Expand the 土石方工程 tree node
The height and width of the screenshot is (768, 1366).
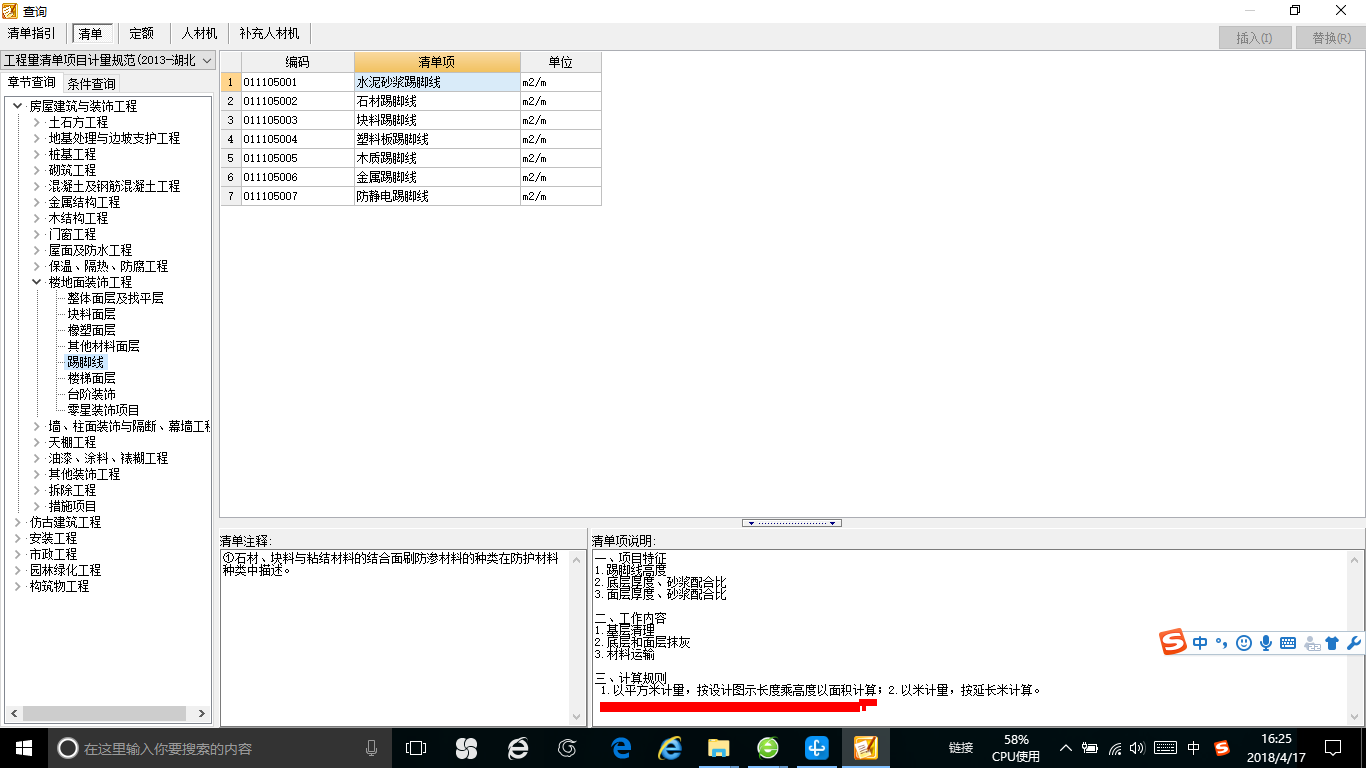(37, 122)
